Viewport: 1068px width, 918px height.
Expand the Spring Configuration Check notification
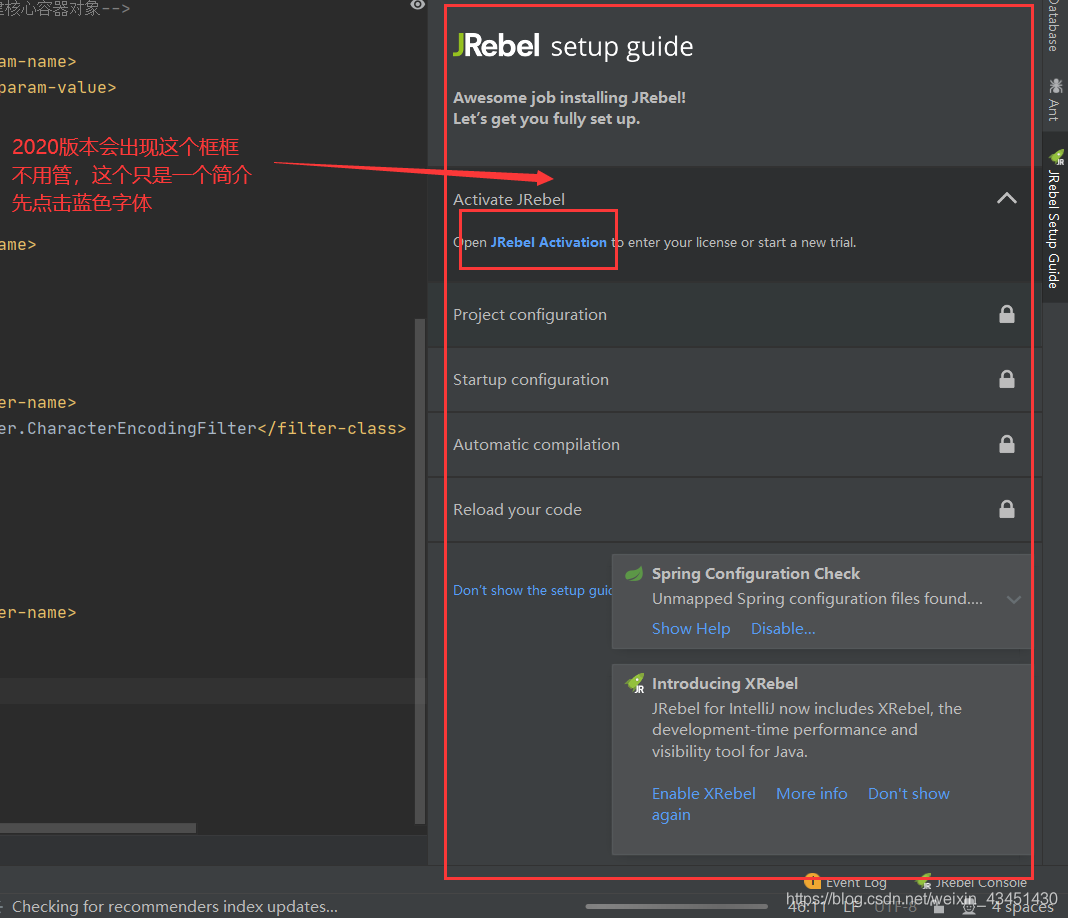pyautogui.click(x=1013, y=600)
